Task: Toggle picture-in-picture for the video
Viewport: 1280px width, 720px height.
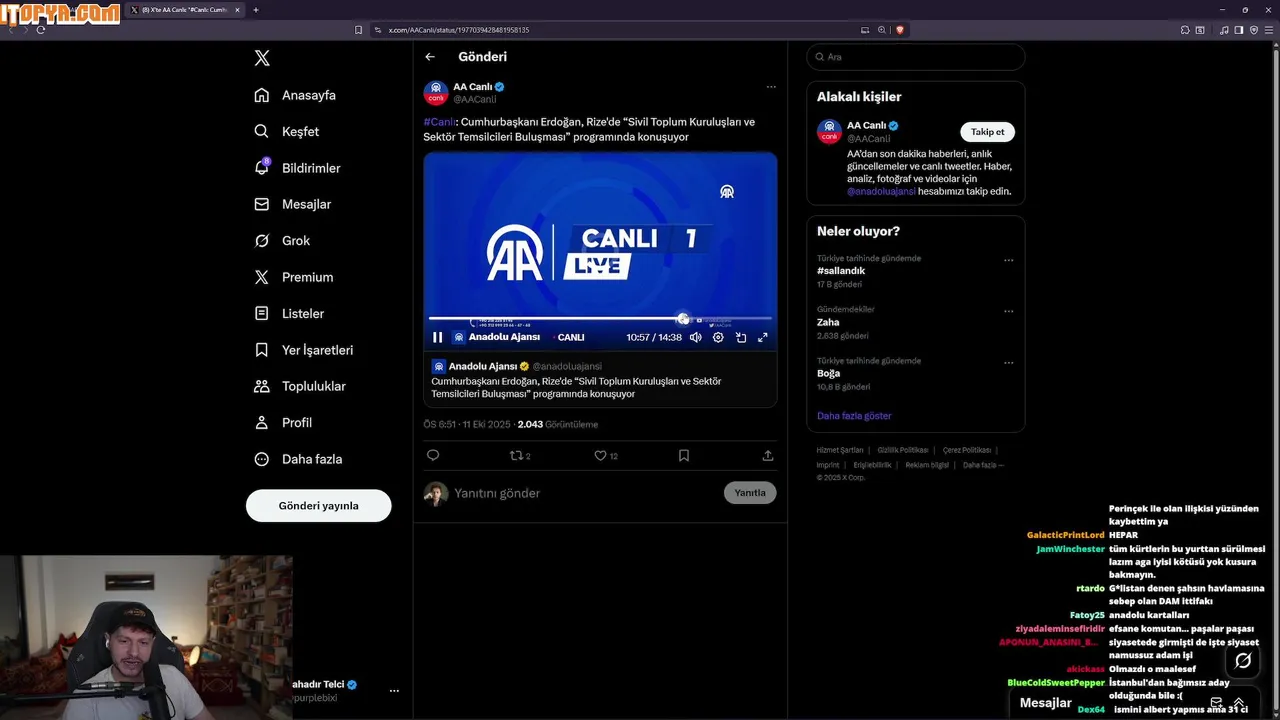Action: [741, 337]
